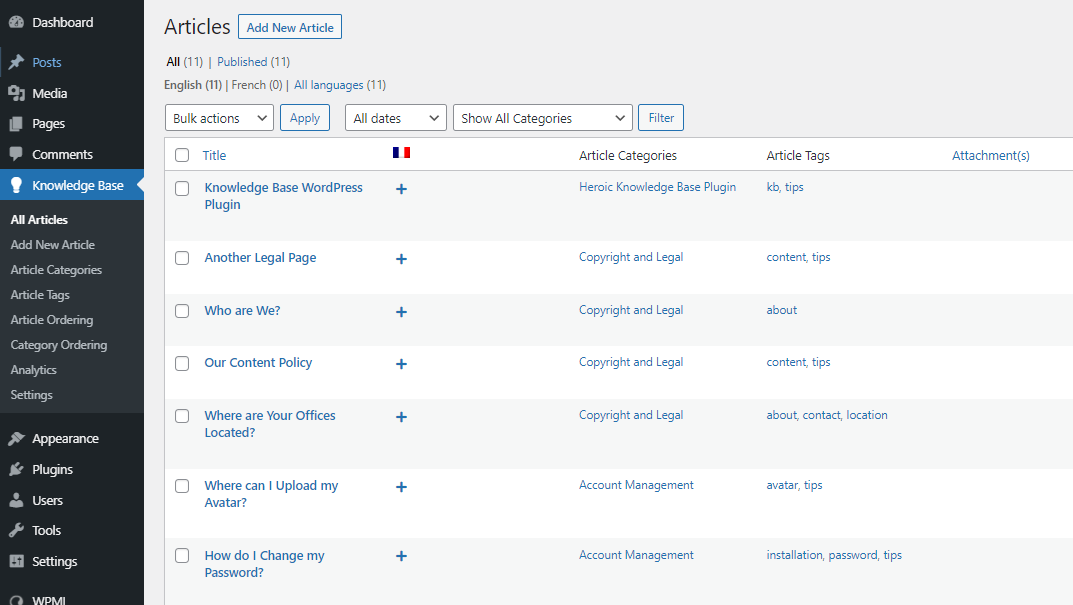Image resolution: width=1073 pixels, height=605 pixels.
Task: Click the French flag column header icon
Action: click(402, 152)
